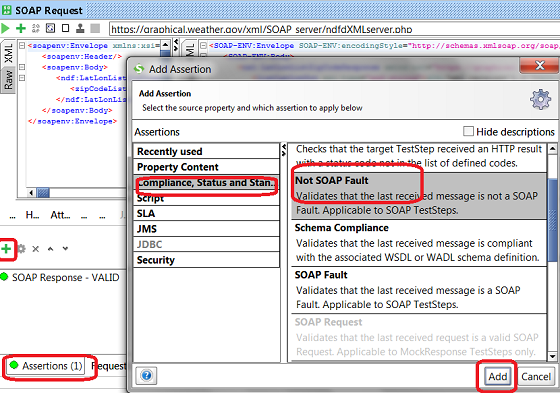The width and height of the screenshot is (560, 393).
Task: Select the Property Content assertion category
Action: [x=206, y=167]
